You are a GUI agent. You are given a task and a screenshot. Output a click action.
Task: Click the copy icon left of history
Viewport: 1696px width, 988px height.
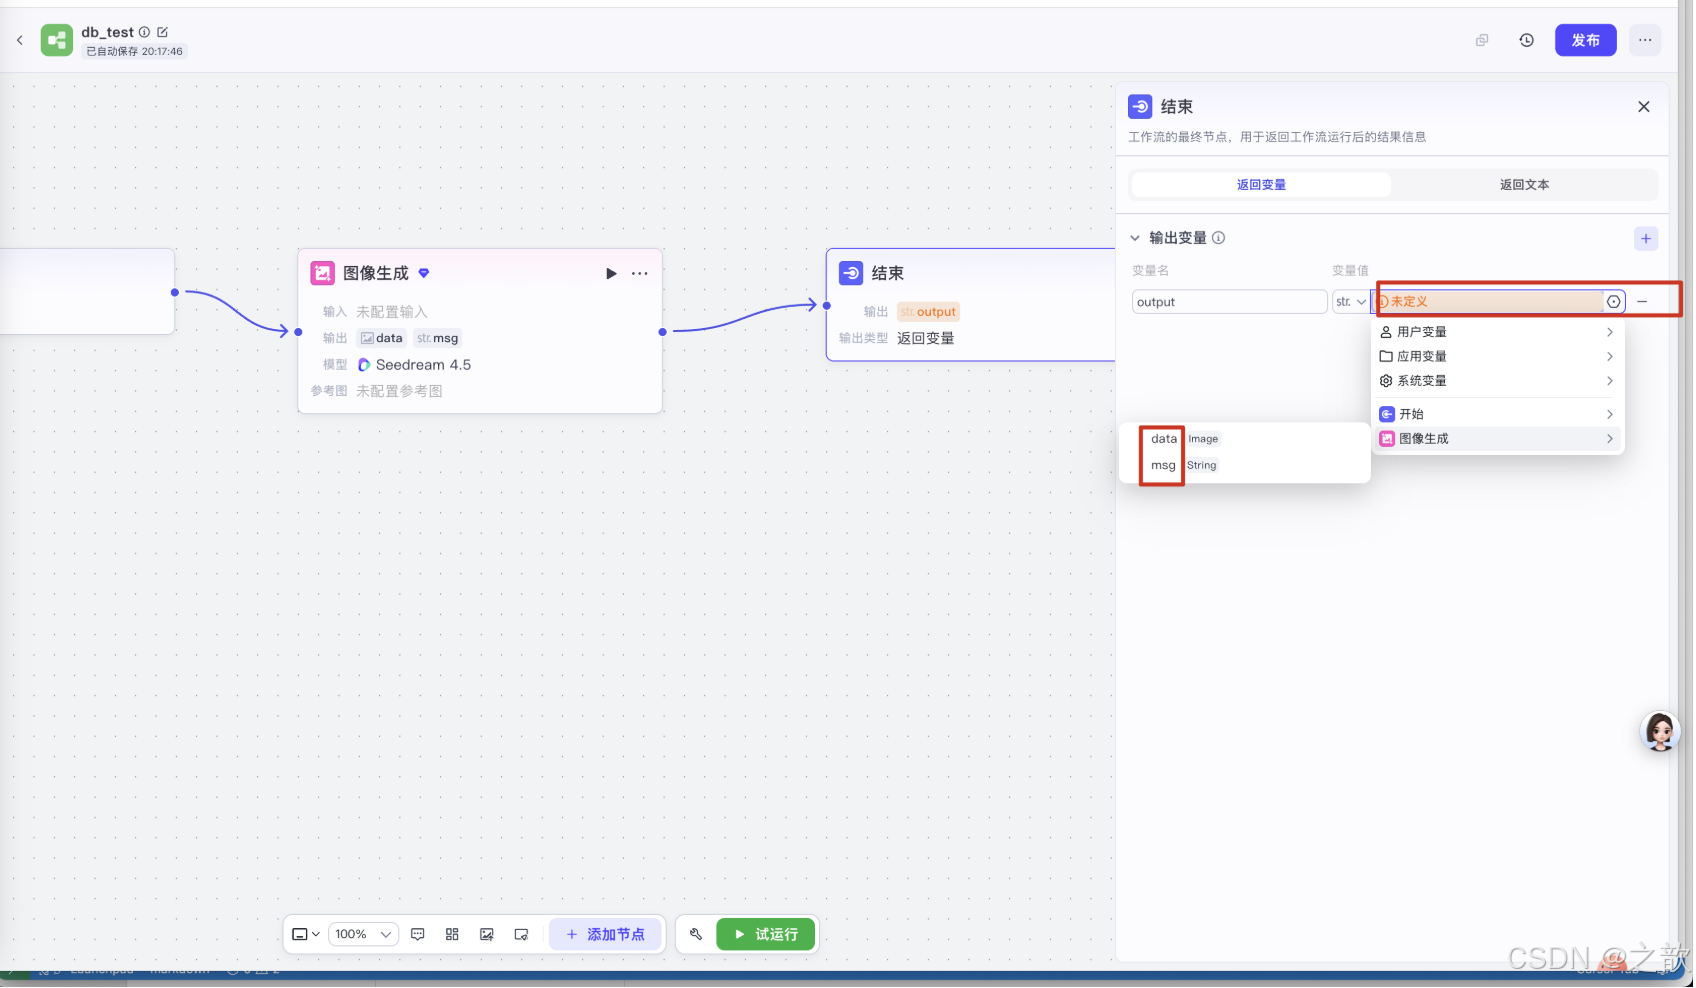point(1482,40)
